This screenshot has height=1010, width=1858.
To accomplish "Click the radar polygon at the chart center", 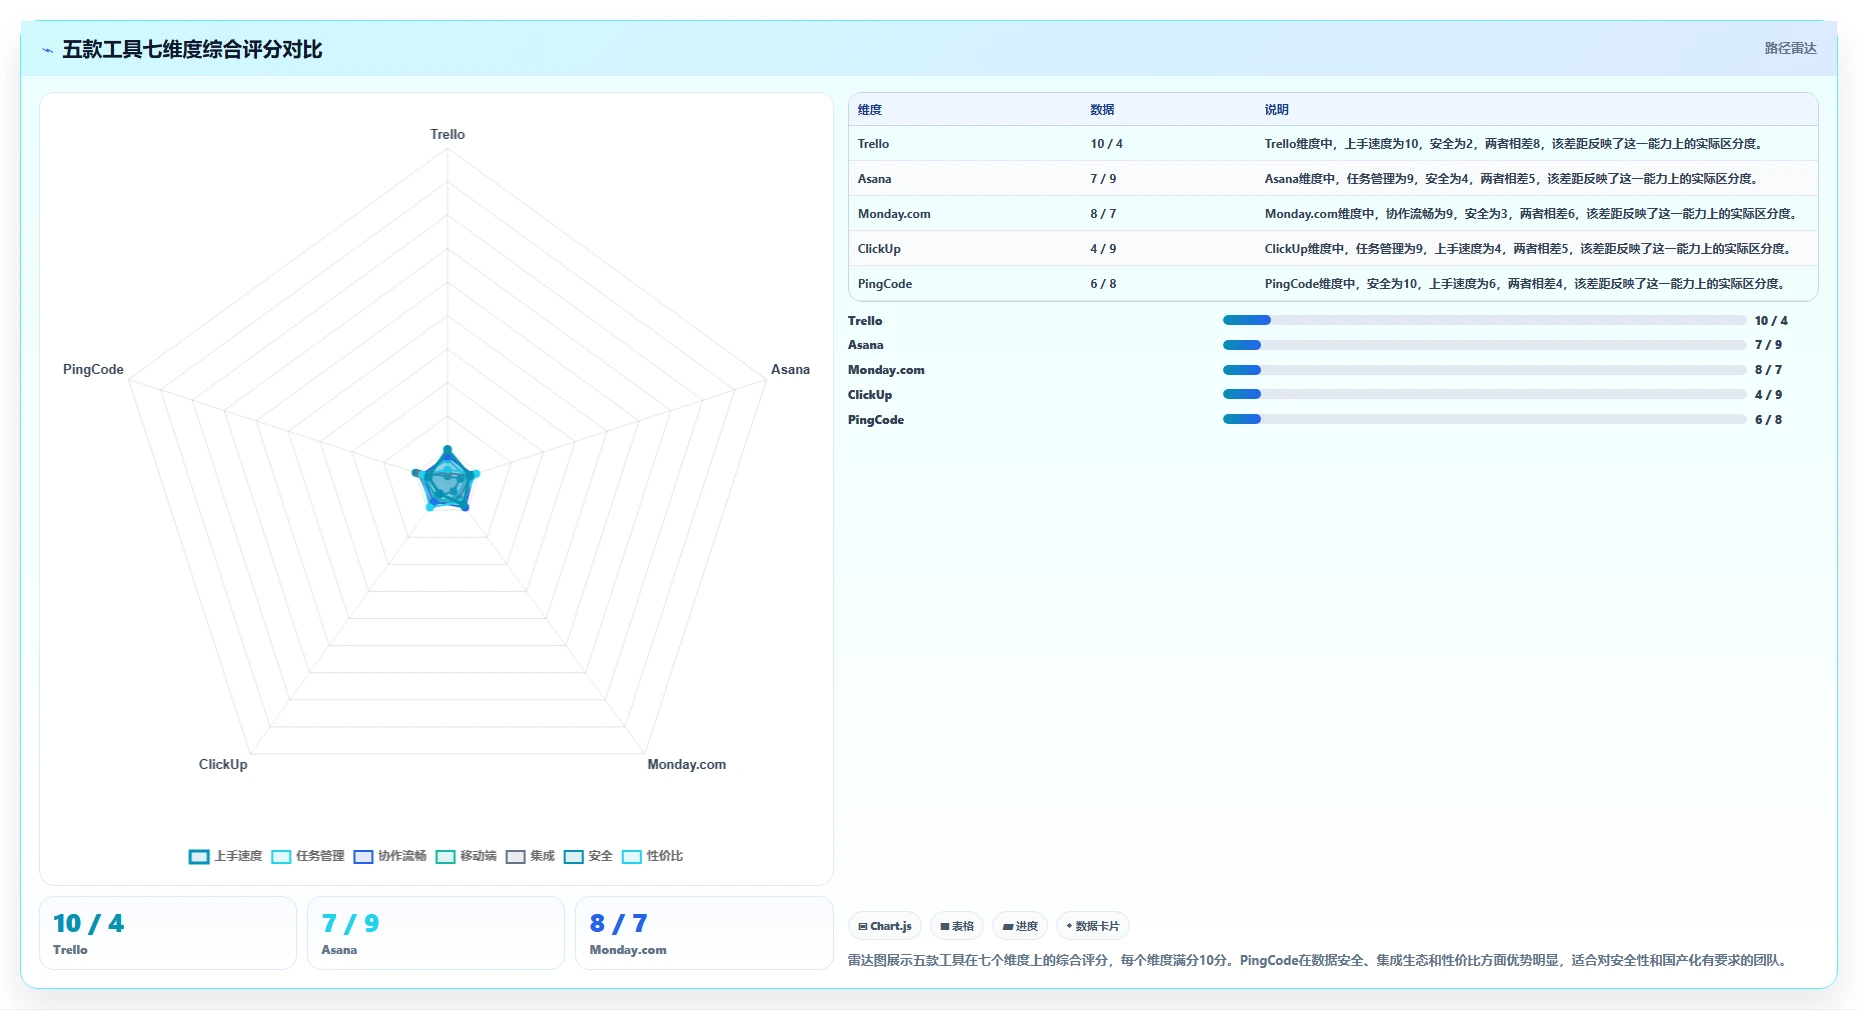I will coord(447,481).
